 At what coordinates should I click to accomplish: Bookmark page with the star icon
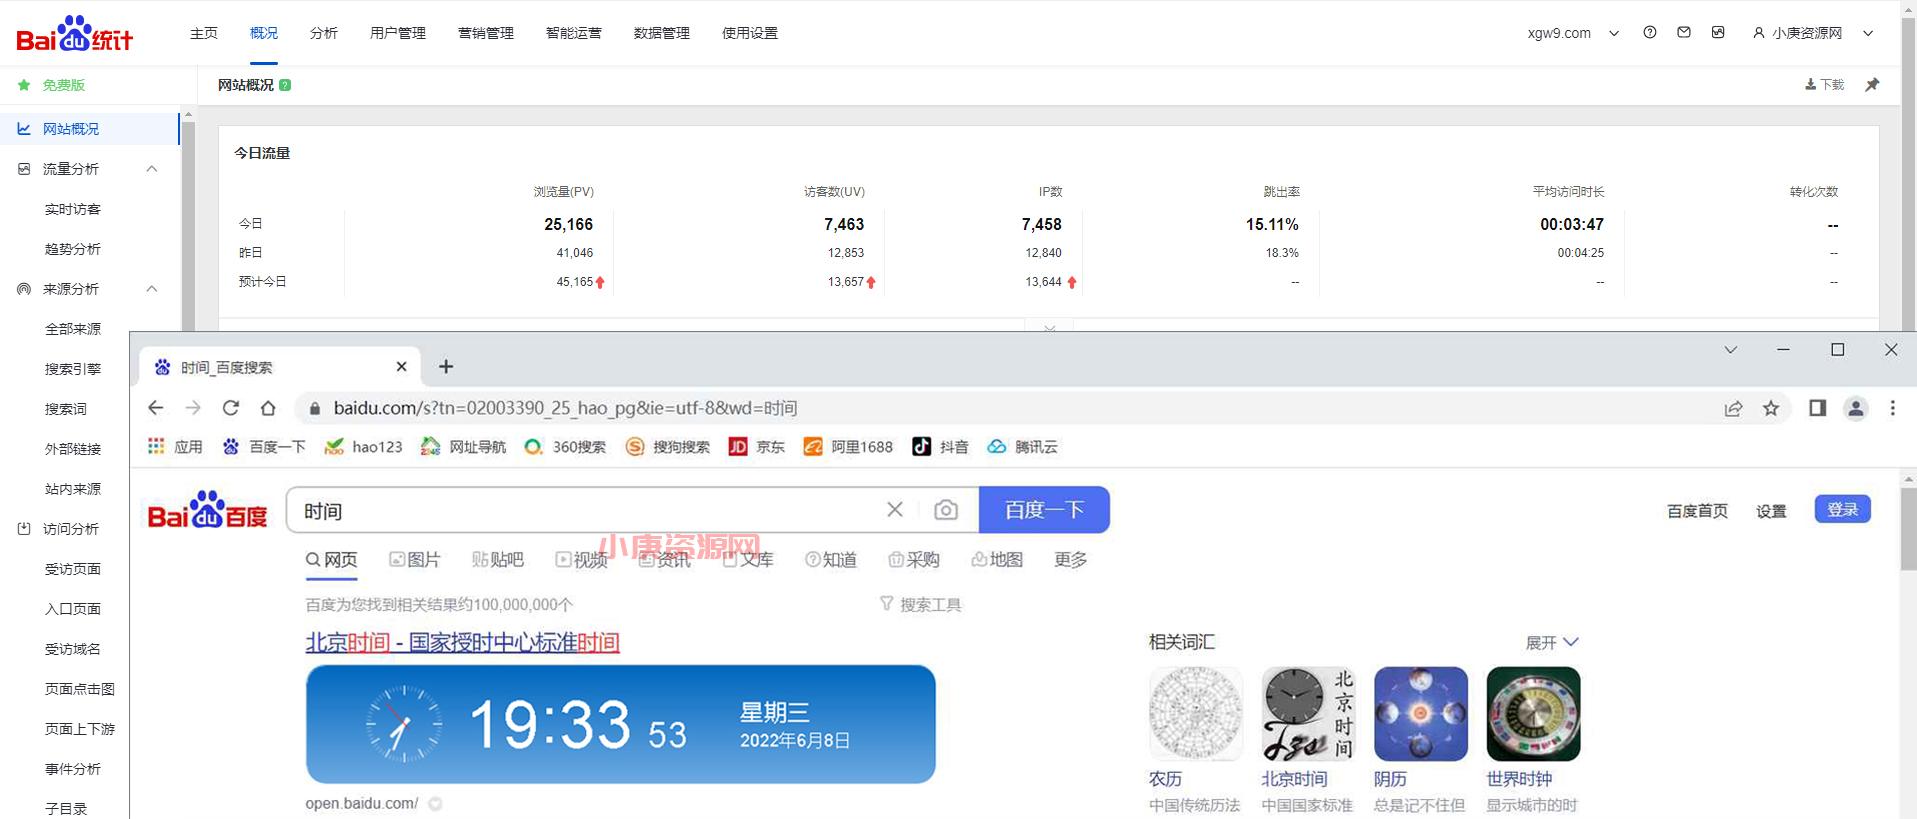tap(1771, 408)
